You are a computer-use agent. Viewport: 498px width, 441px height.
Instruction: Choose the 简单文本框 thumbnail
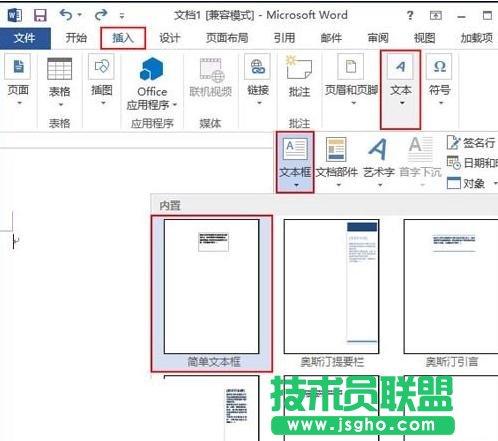pos(212,294)
